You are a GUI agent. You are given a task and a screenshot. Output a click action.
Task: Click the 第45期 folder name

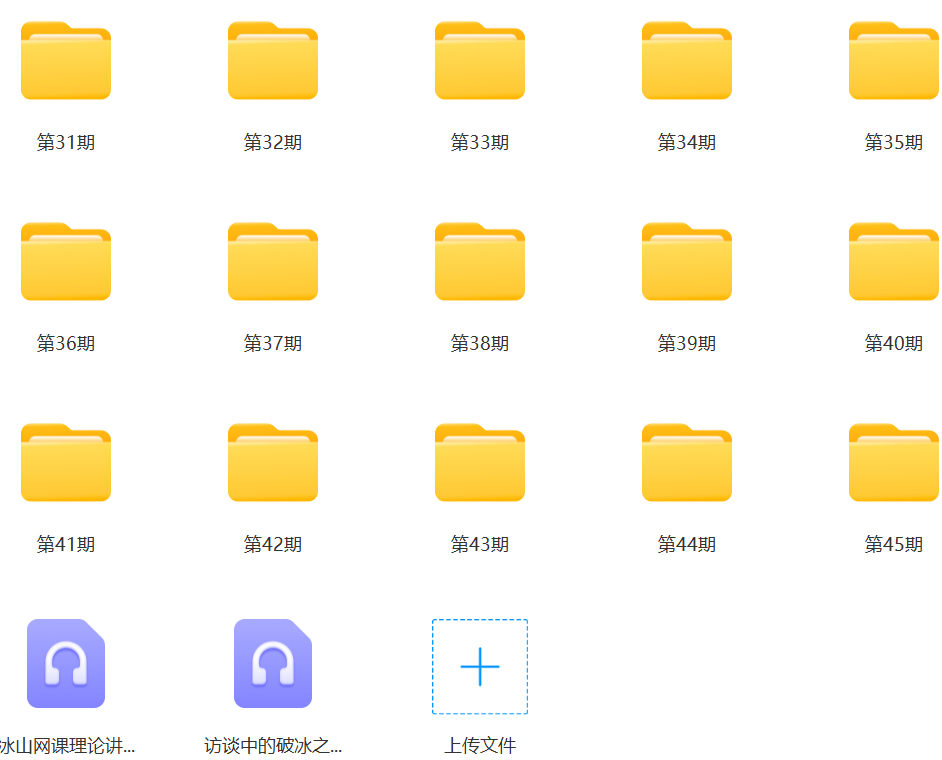(x=894, y=544)
